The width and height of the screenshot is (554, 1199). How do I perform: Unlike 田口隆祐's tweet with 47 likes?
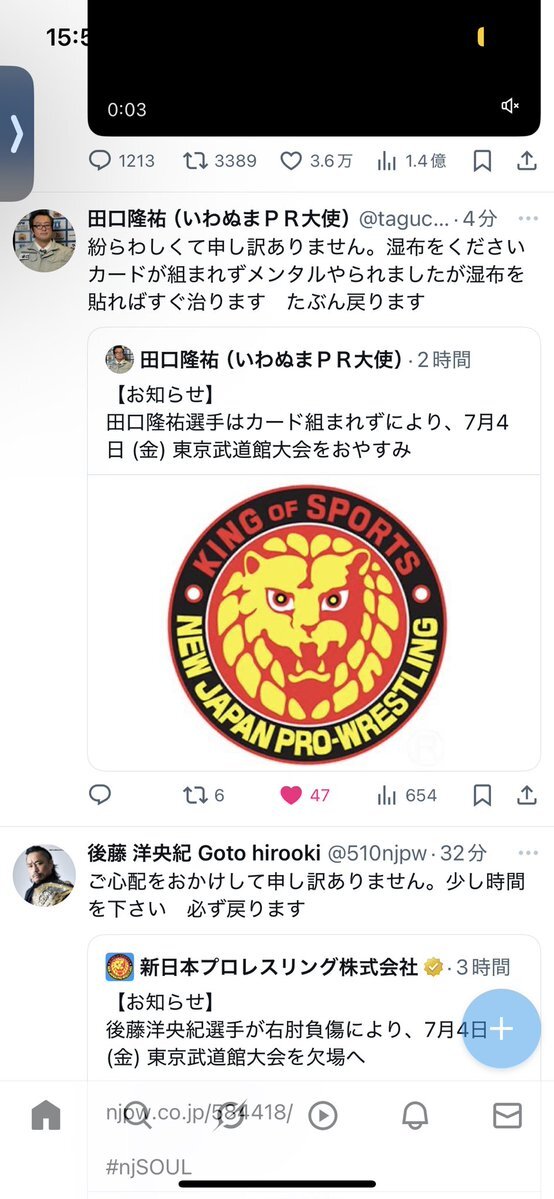305,795
